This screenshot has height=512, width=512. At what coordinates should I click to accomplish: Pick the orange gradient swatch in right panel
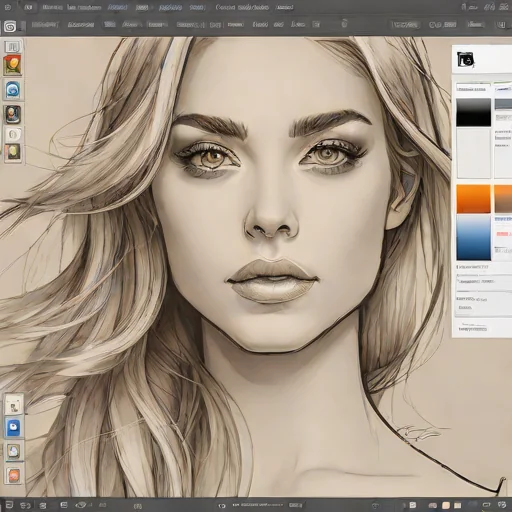pos(473,199)
